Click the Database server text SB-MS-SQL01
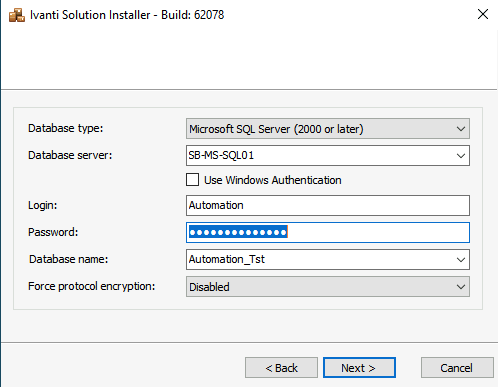This screenshot has width=498, height=387. pos(221,155)
